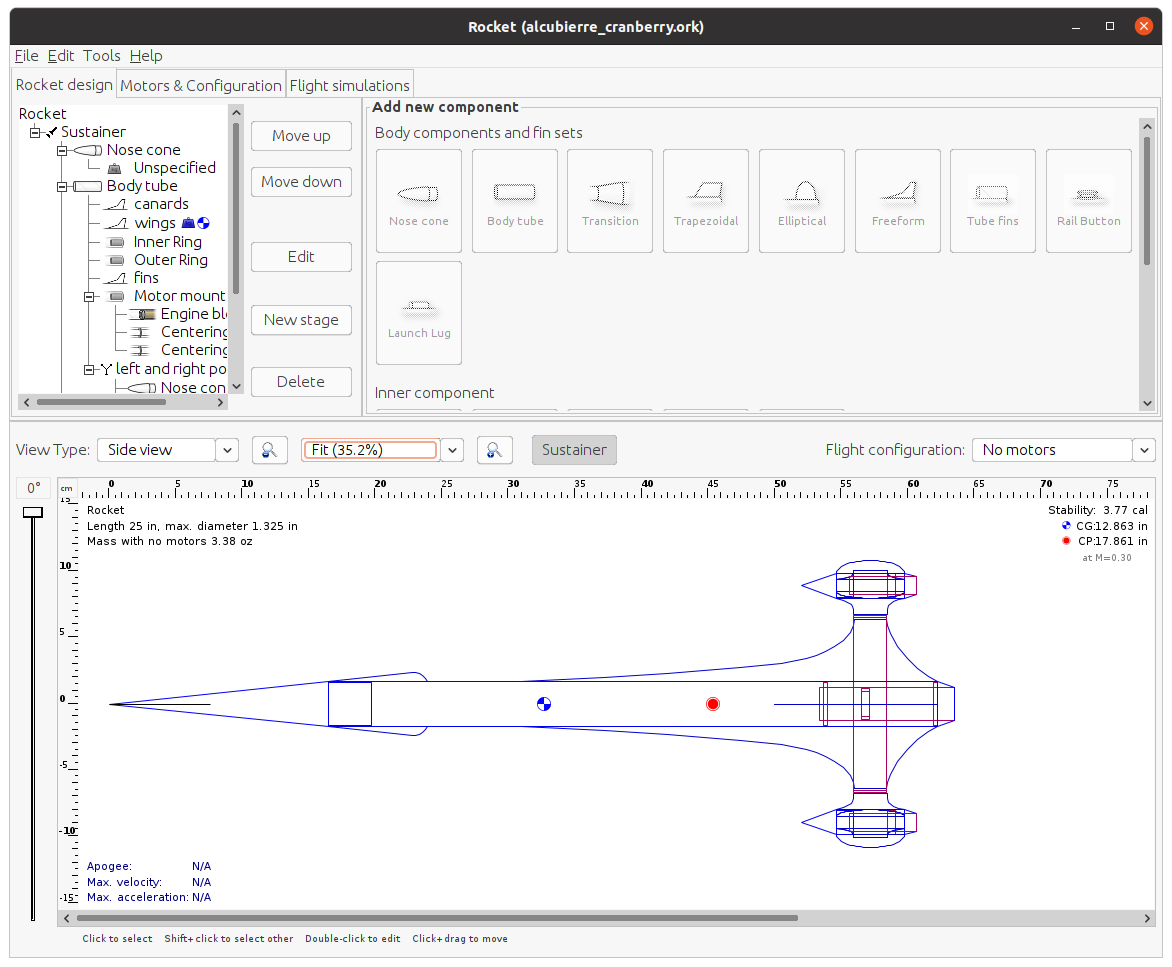Image resolution: width=1172 pixels, height=967 pixels.
Task: Collapse the Motor mount tree branch
Action: [x=88, y=295]
